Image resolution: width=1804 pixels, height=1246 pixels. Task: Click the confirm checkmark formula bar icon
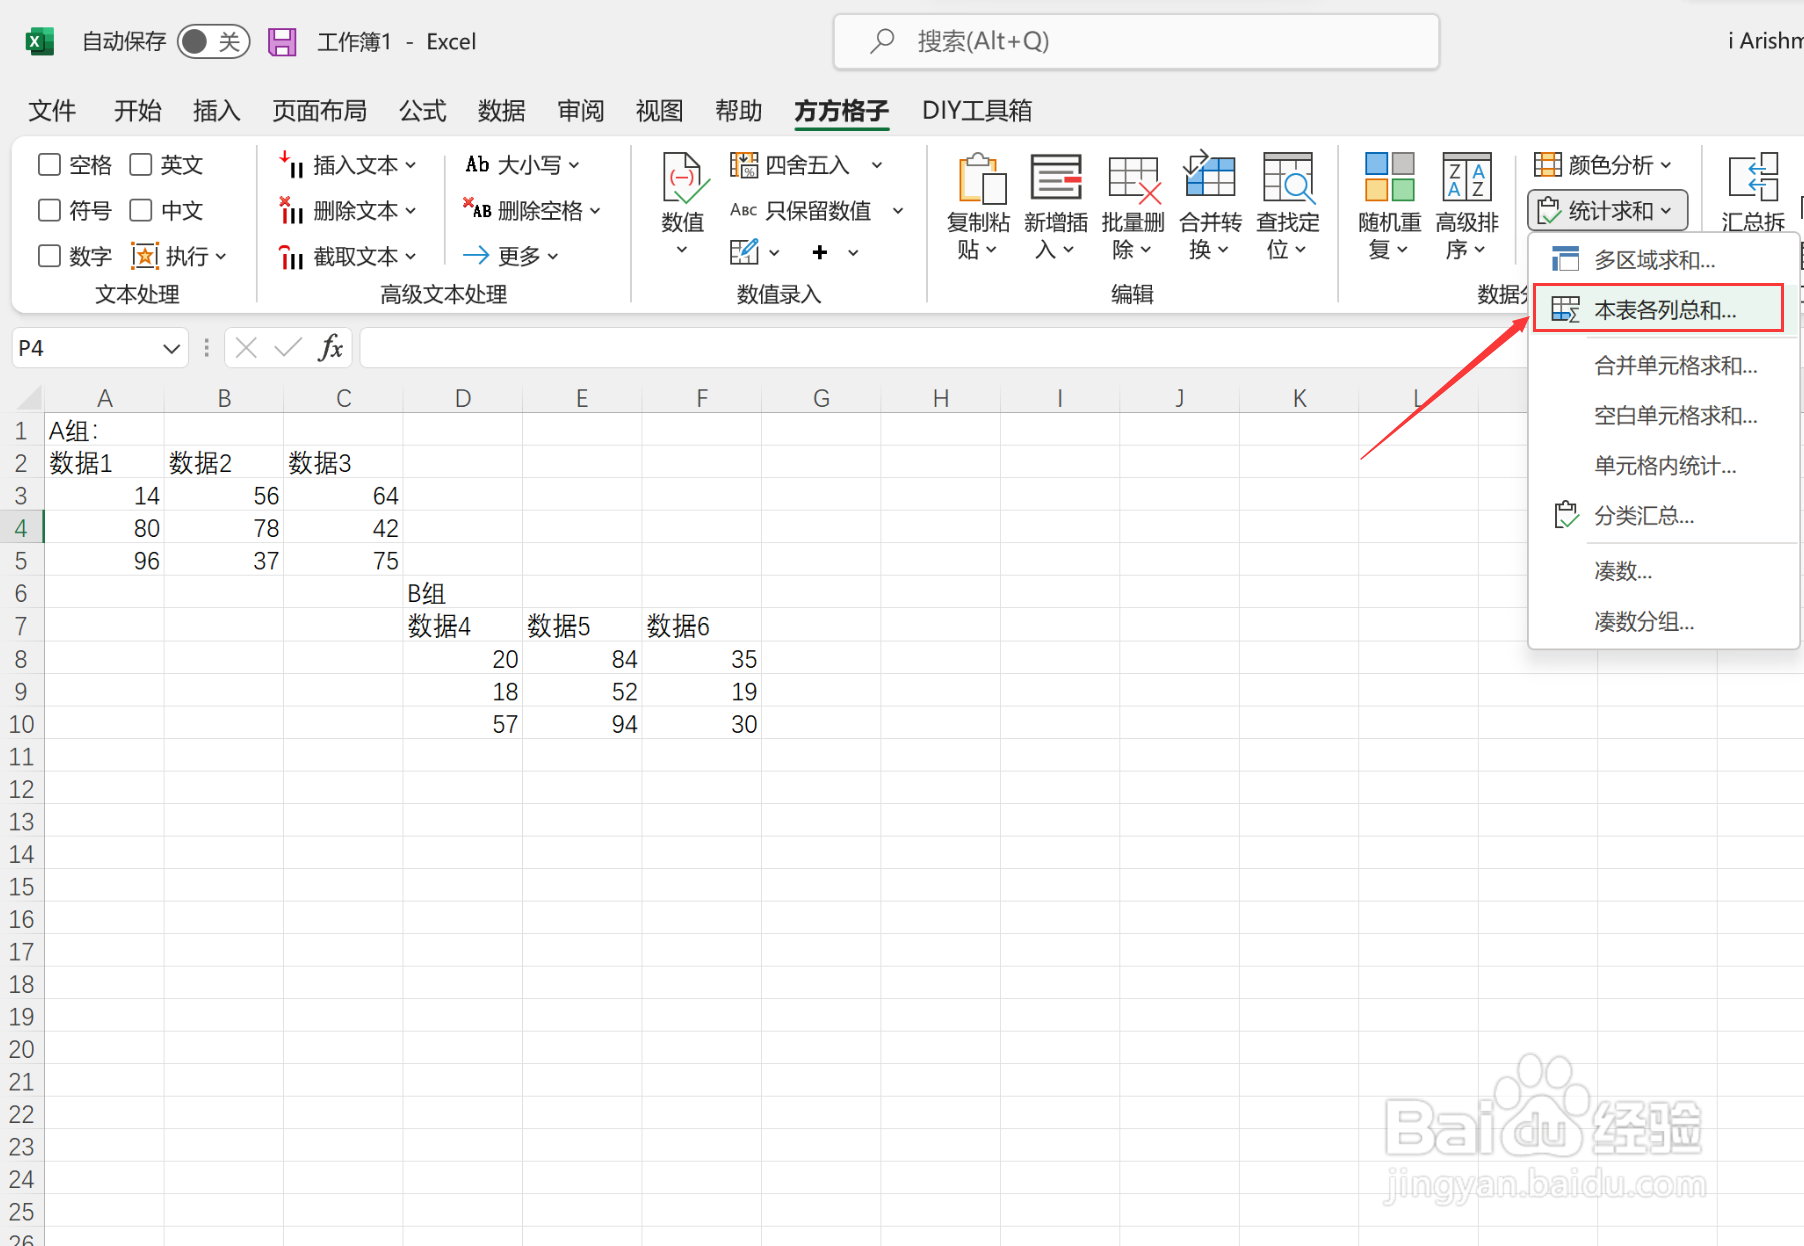point(288,348)
